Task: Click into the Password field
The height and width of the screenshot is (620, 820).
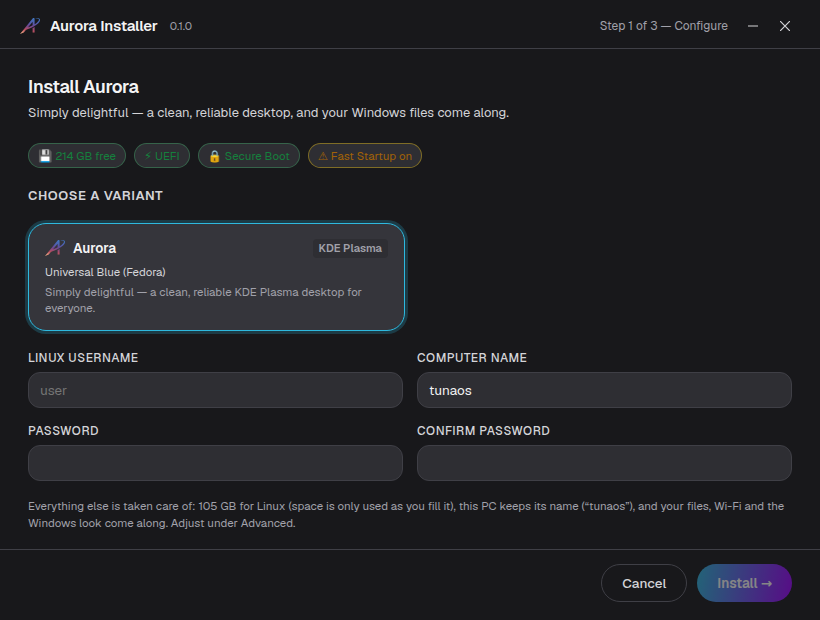Action: [x=215, y=463]
